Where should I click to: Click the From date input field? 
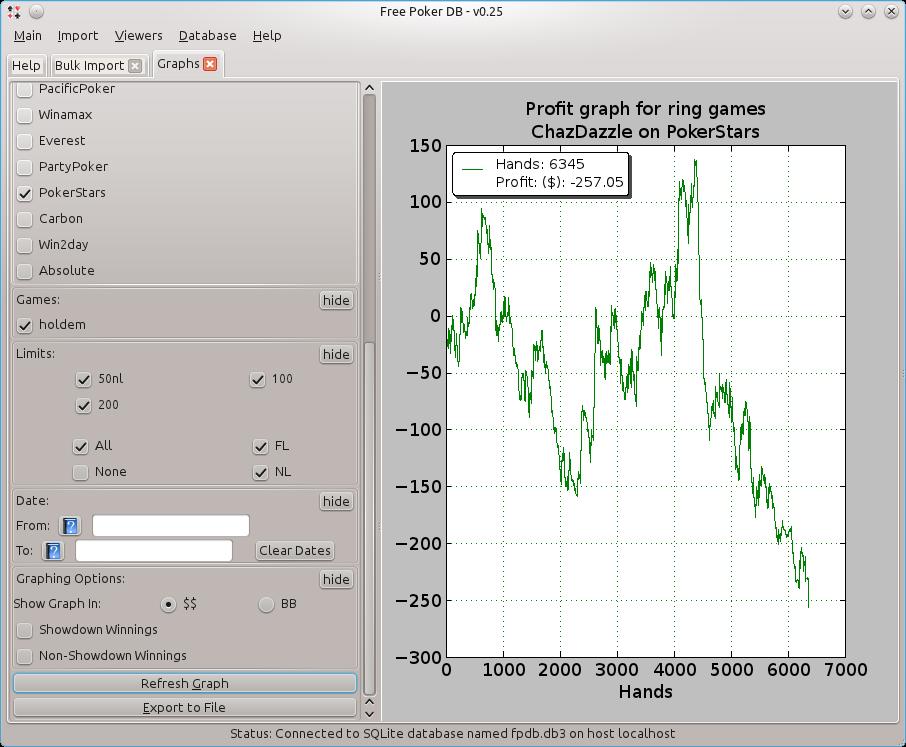(x=170, y=526)
